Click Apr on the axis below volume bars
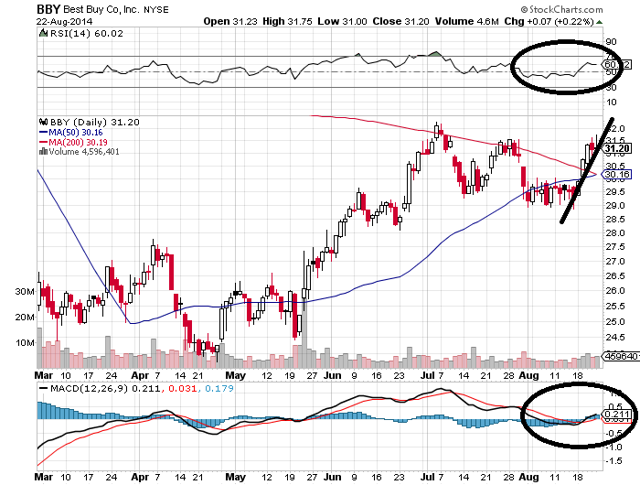This screenshot has height=485, width=640. tap(140, 375)
